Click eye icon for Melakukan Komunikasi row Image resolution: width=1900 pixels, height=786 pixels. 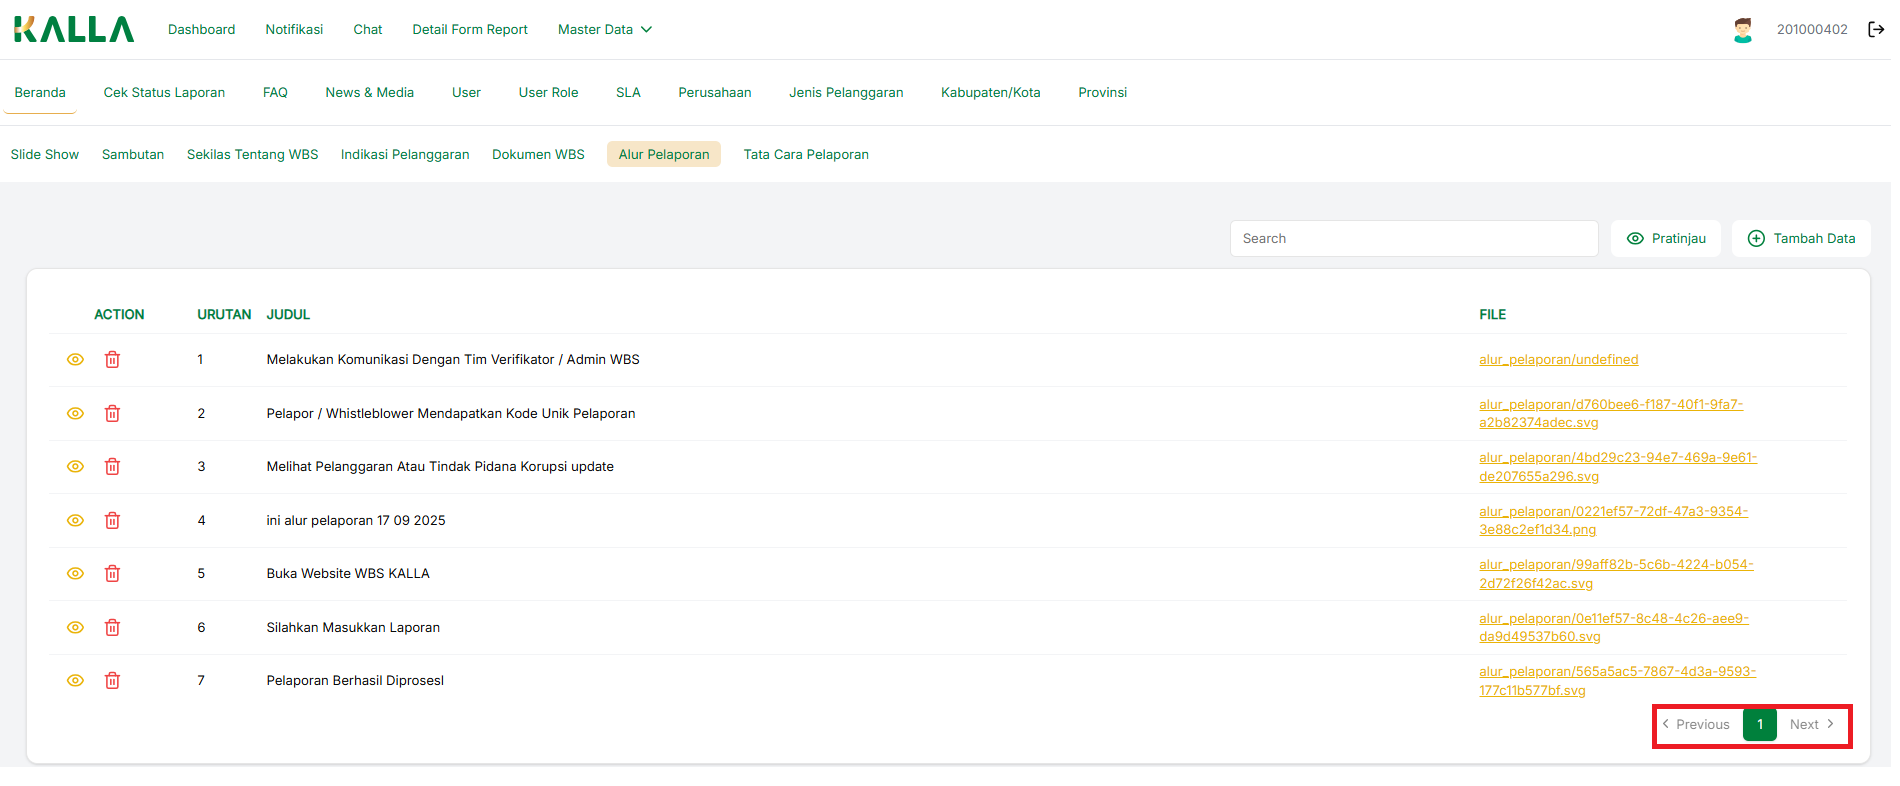pos(75,360)
